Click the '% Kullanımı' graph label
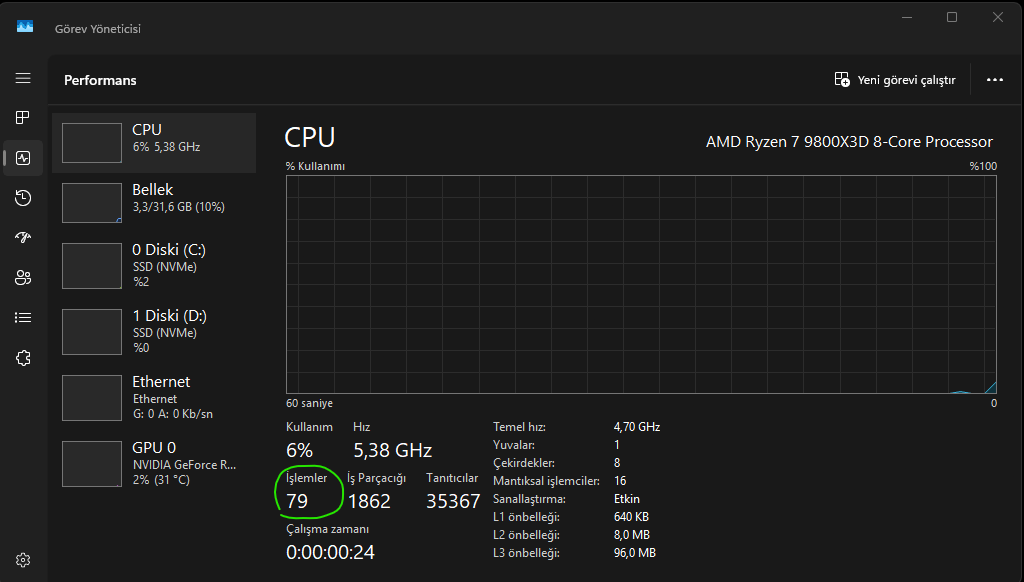Image resolution: width=1024 pixels, height=582 pixels. [x=315, y=167]
